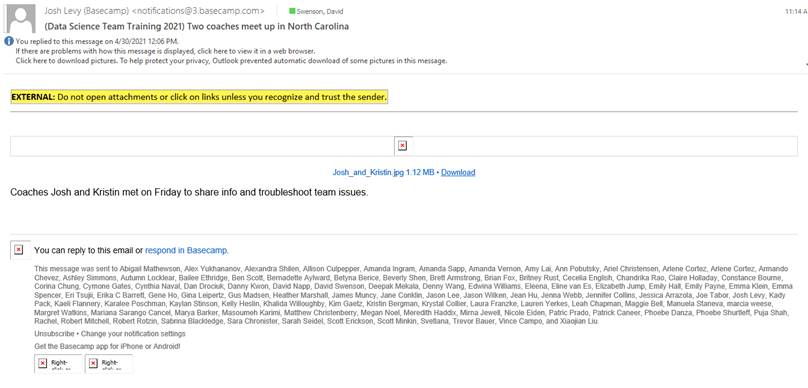
Task: Click the blue info icon beside reply notice
Action: [x=9, y=41]
